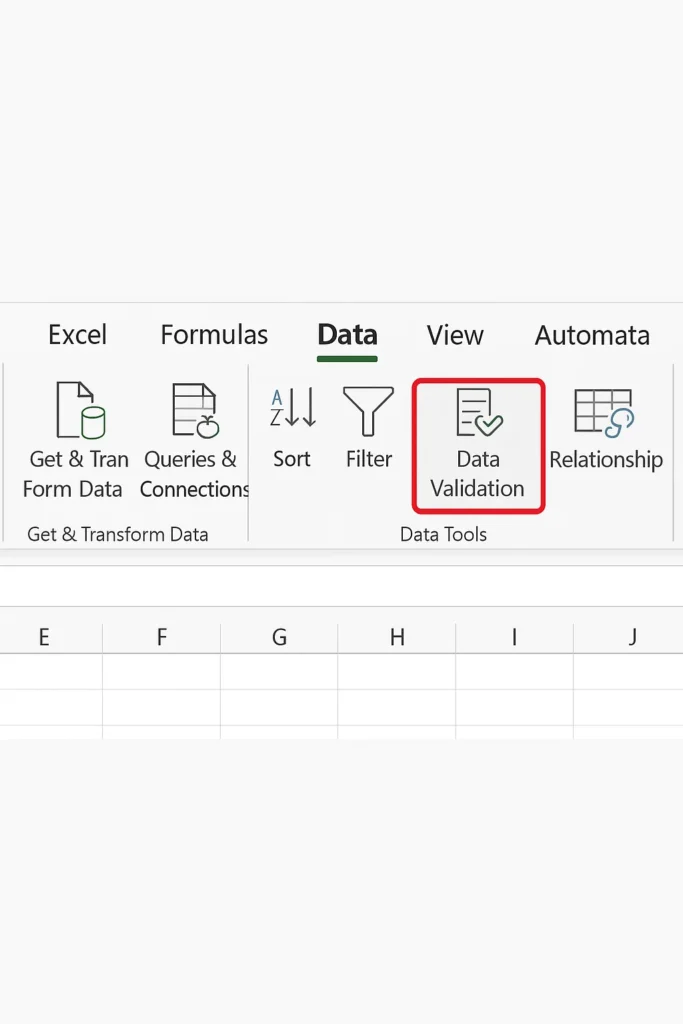Open the Automata tab

point(592,335)
